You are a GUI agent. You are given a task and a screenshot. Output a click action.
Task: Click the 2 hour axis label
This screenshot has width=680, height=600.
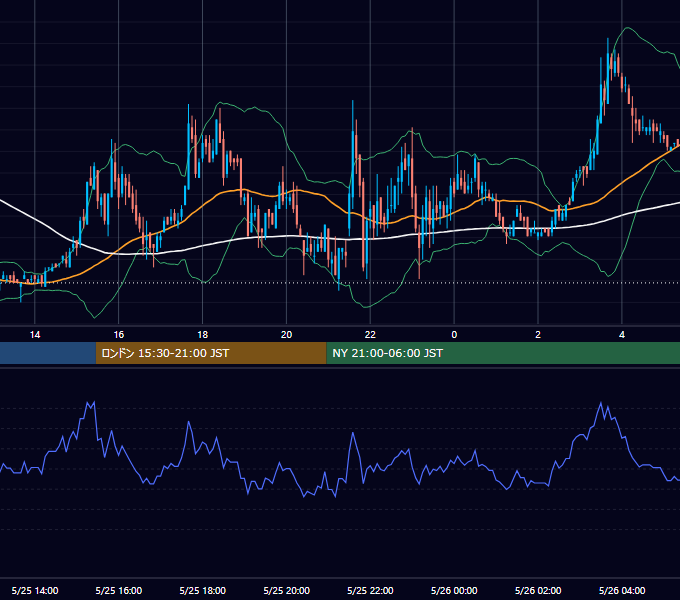click(538, 335)
